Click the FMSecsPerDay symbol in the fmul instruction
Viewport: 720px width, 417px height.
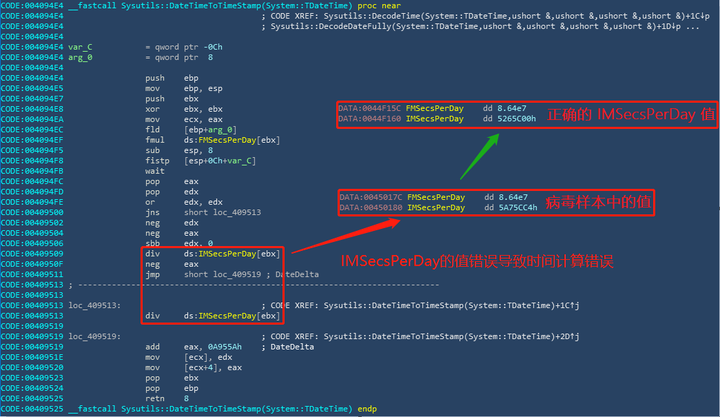tap(227, 140)
